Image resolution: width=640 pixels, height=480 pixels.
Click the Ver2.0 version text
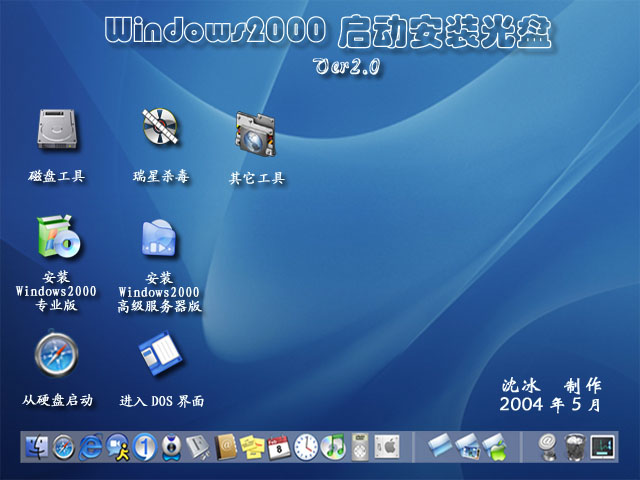pyautogui.click(x=347, y=66)
